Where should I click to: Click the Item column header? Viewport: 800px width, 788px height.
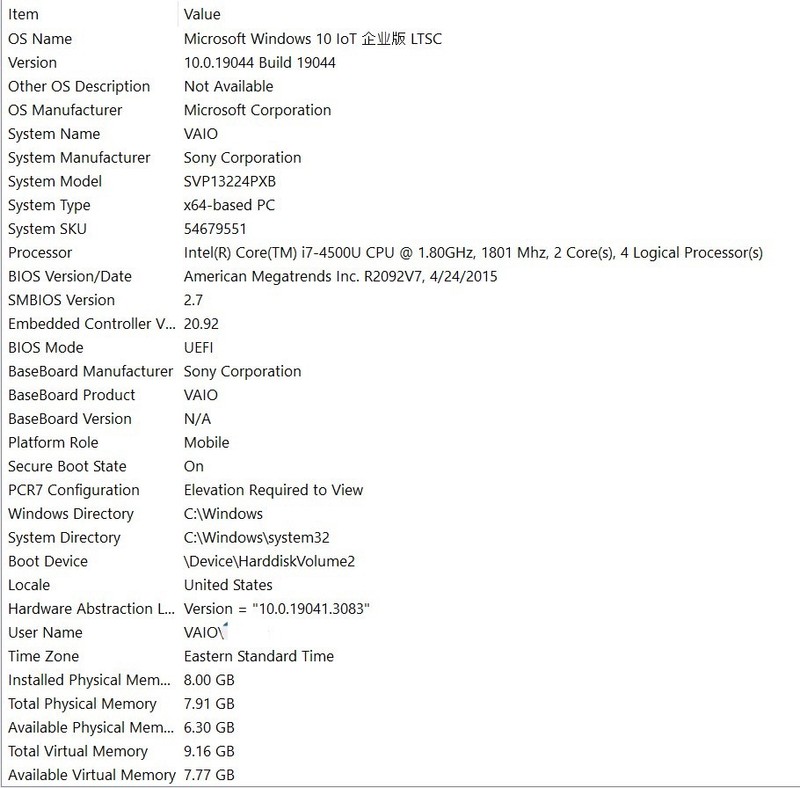23,14
